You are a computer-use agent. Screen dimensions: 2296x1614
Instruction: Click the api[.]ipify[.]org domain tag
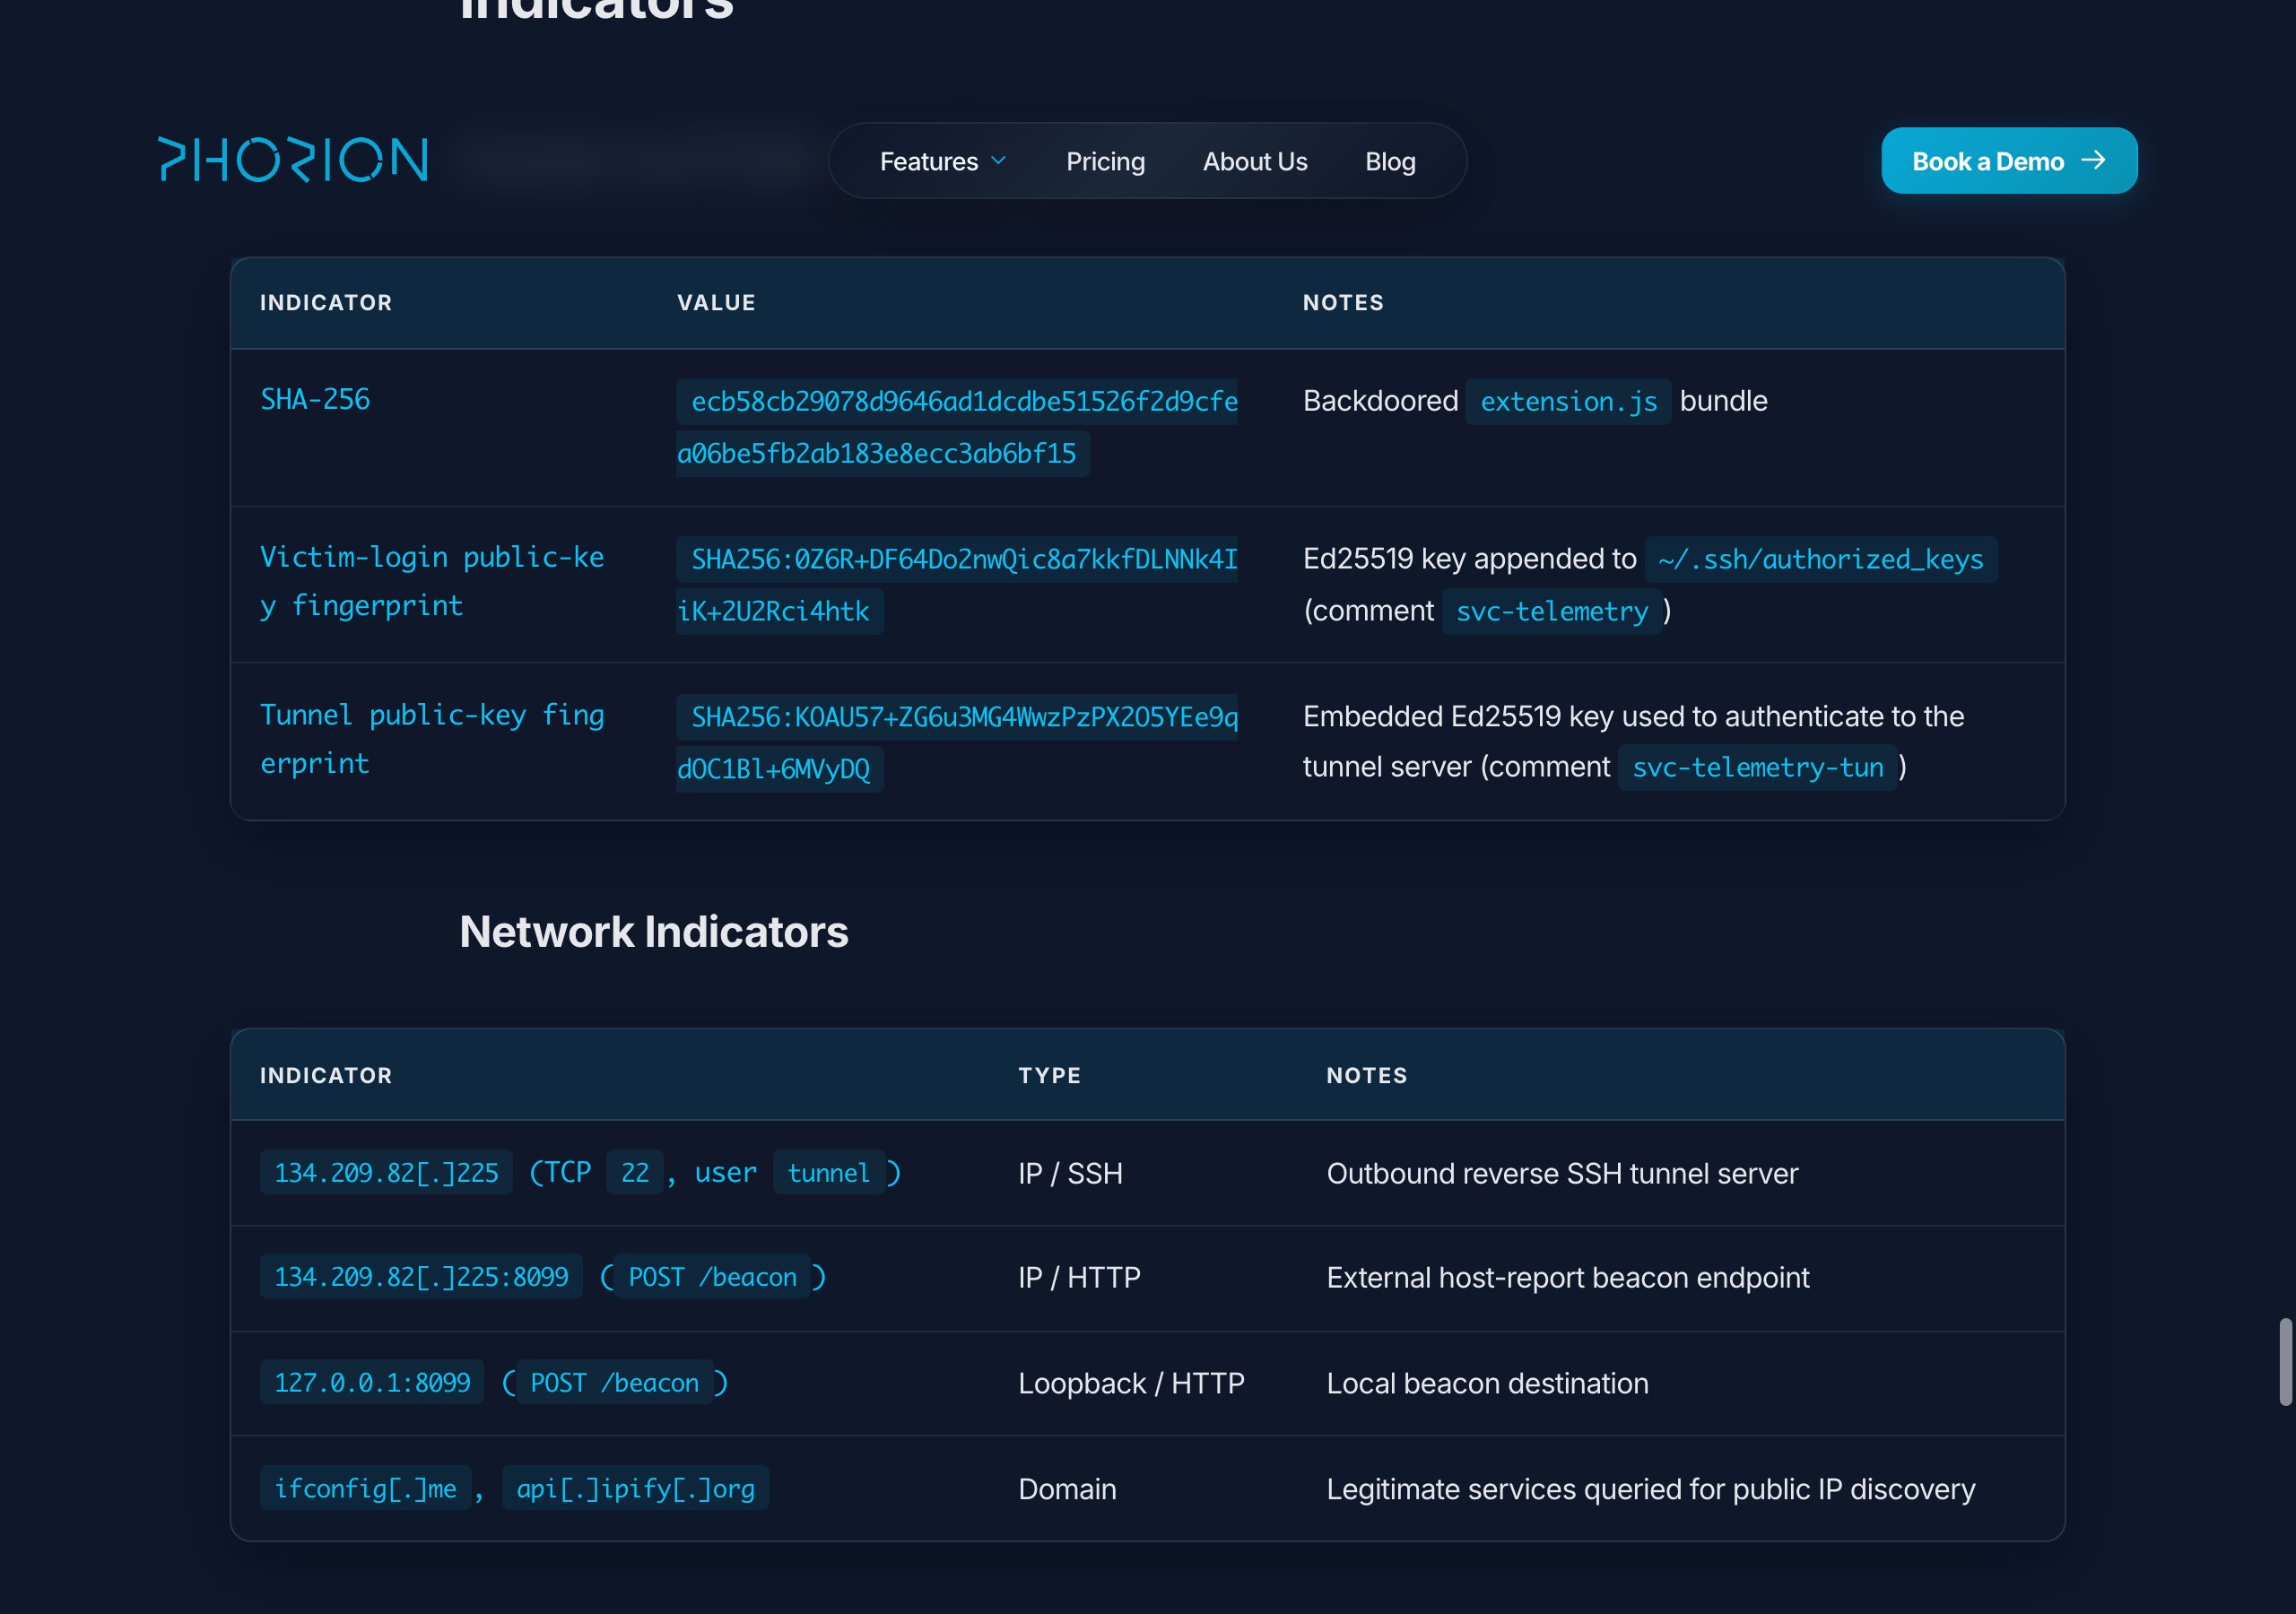coord(635,1488)
